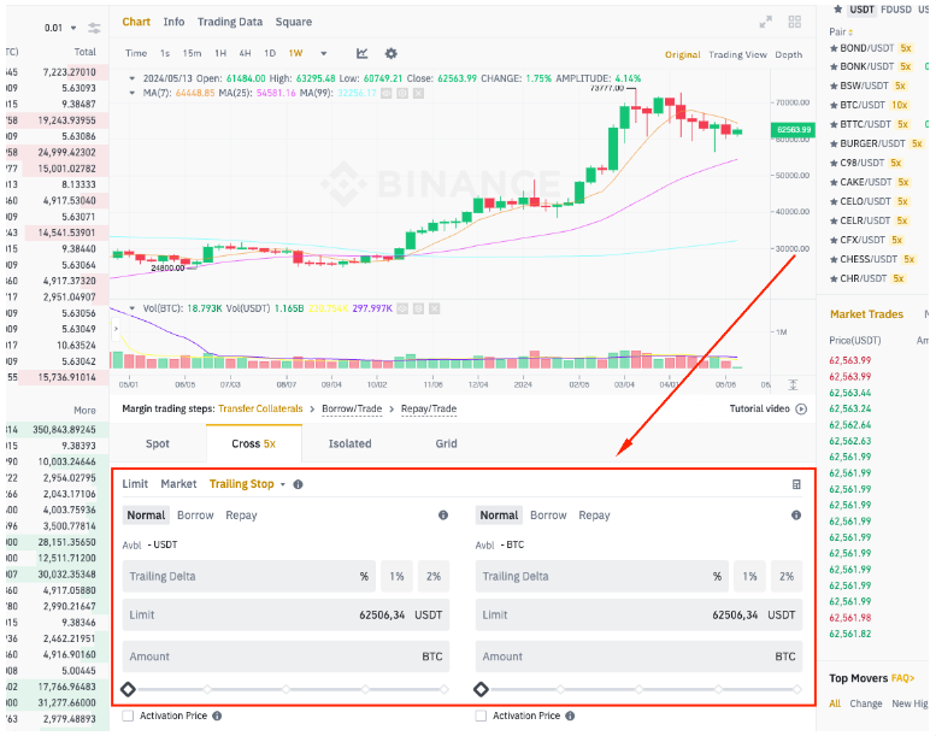Switch to the Isolated margin tab

349,443
